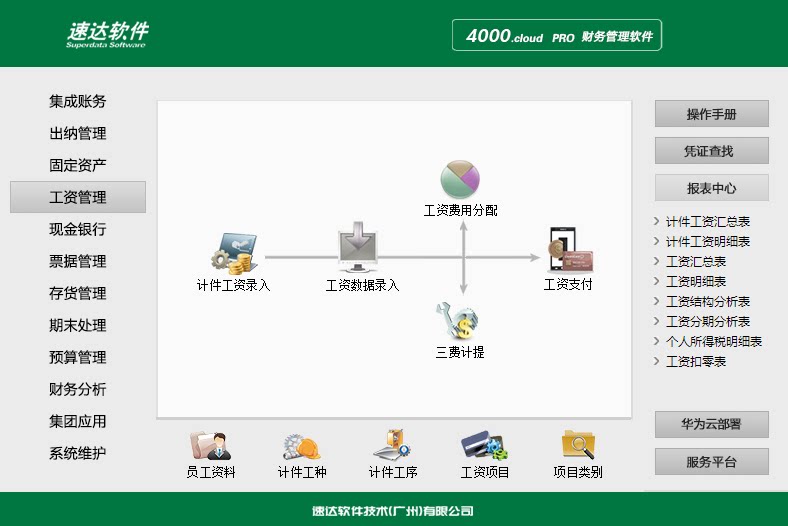
Task: Open 工资扣零表 report link
Action: pyautogui.click(x=696, y=362)
